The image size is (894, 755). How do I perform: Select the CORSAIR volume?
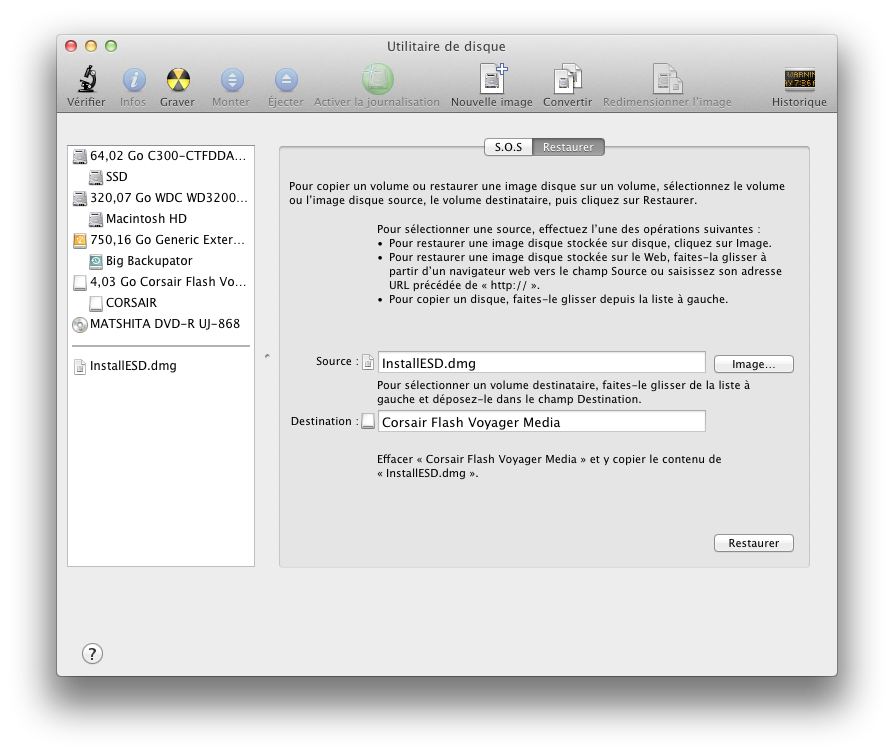[161, 303]
